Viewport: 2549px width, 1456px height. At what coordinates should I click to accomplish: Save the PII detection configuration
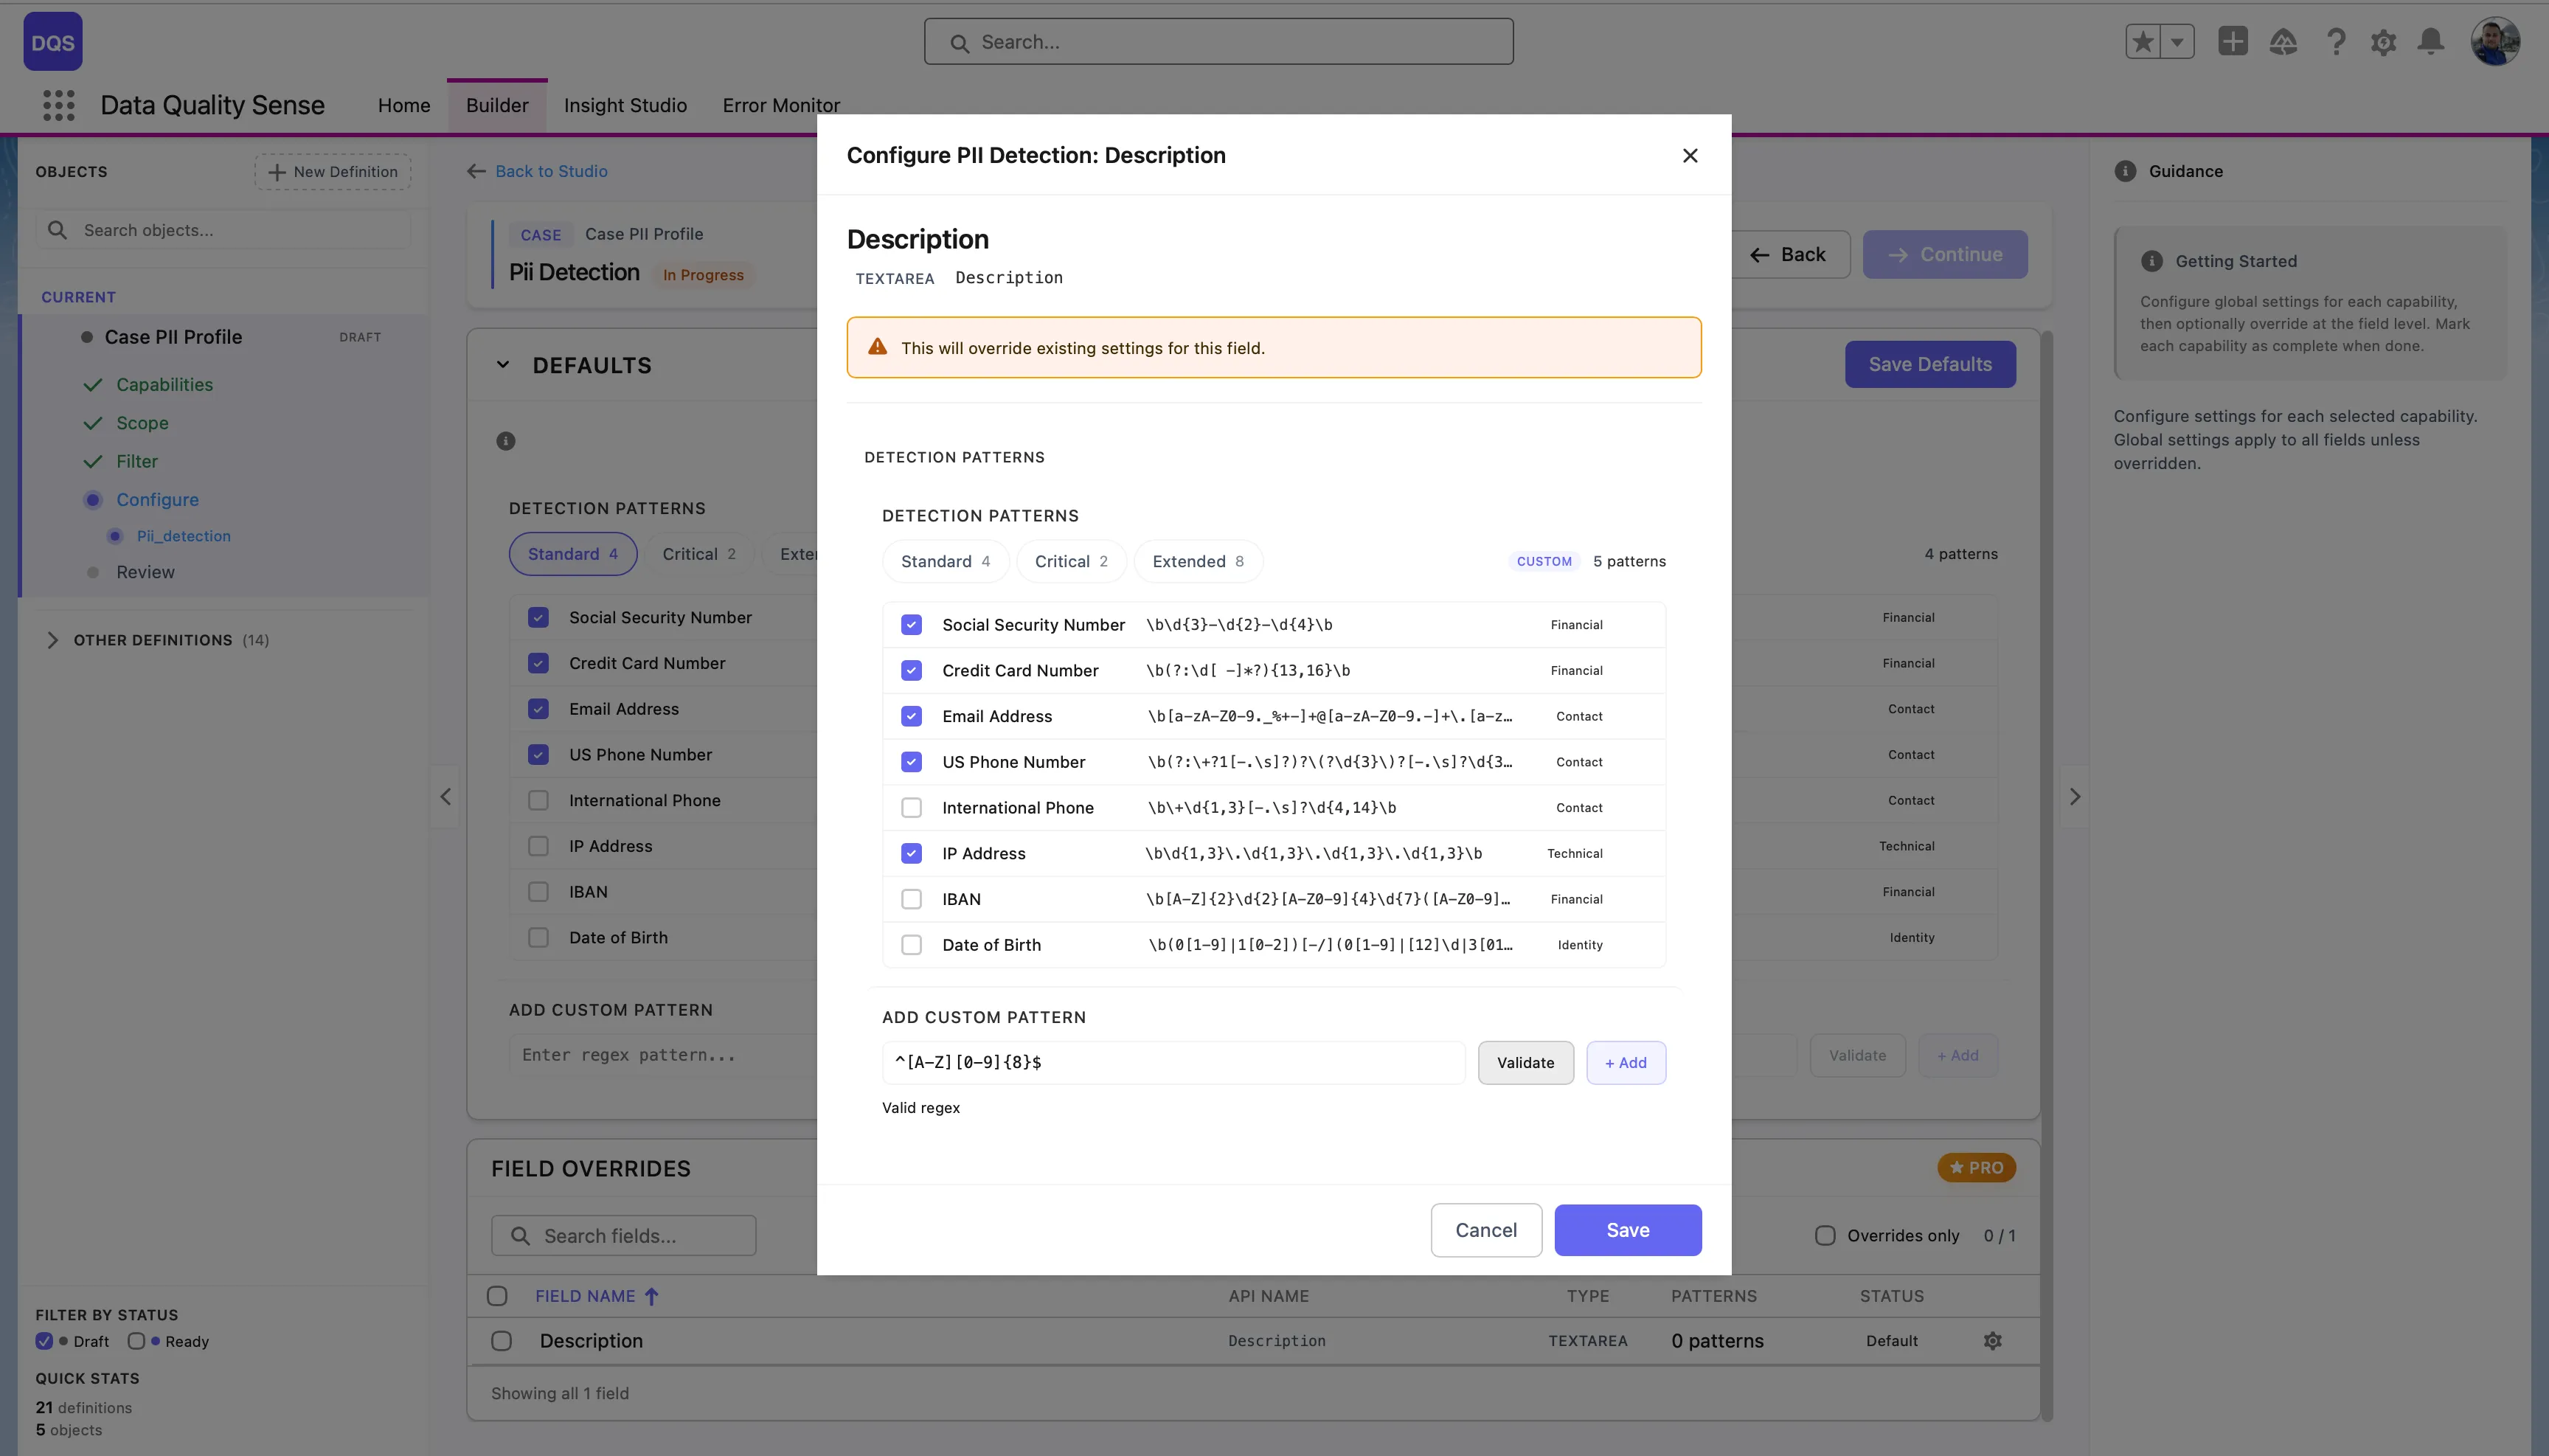[x=1626, y=1229]
